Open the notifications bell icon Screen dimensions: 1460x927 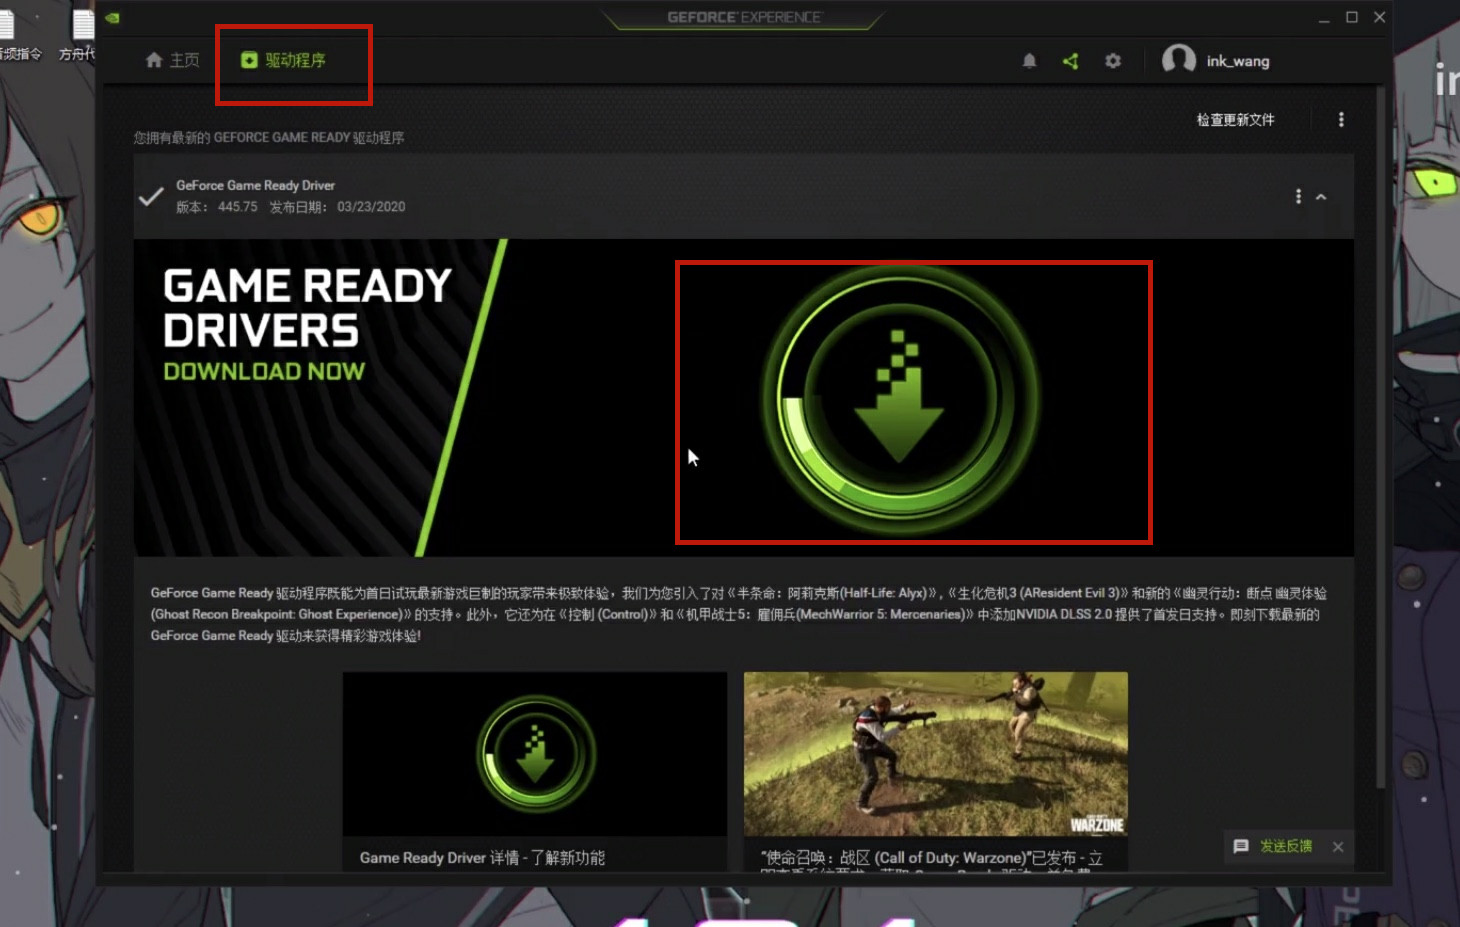click(x=1029, y=61)
